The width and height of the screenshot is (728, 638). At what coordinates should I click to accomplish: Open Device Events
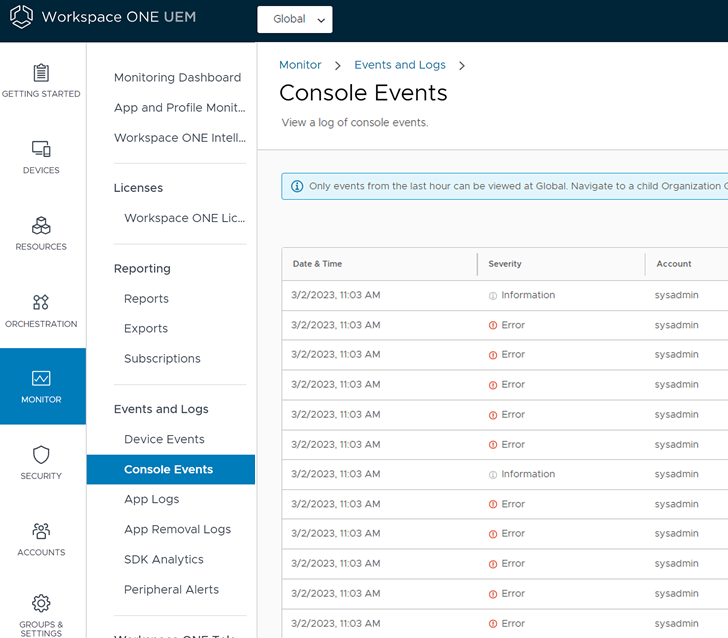[x=164, y=439]
